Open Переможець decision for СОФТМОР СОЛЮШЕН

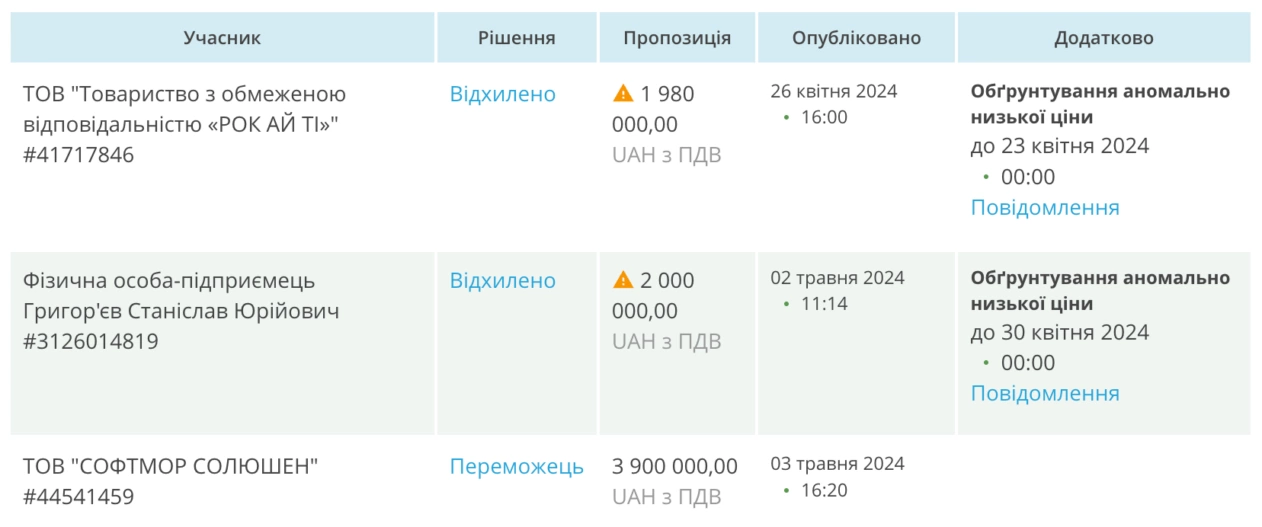tap(517, 466)
